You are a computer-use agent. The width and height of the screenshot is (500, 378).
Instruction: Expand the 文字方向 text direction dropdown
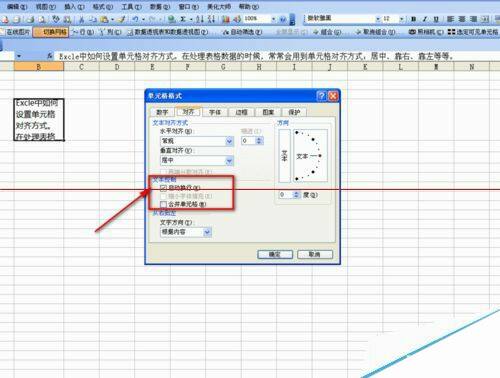186,232
